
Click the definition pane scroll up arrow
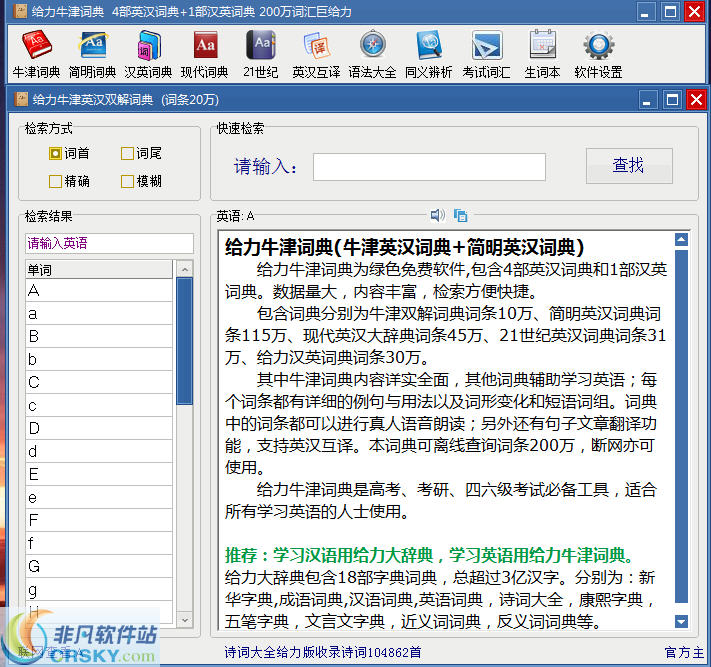[682, 240]
